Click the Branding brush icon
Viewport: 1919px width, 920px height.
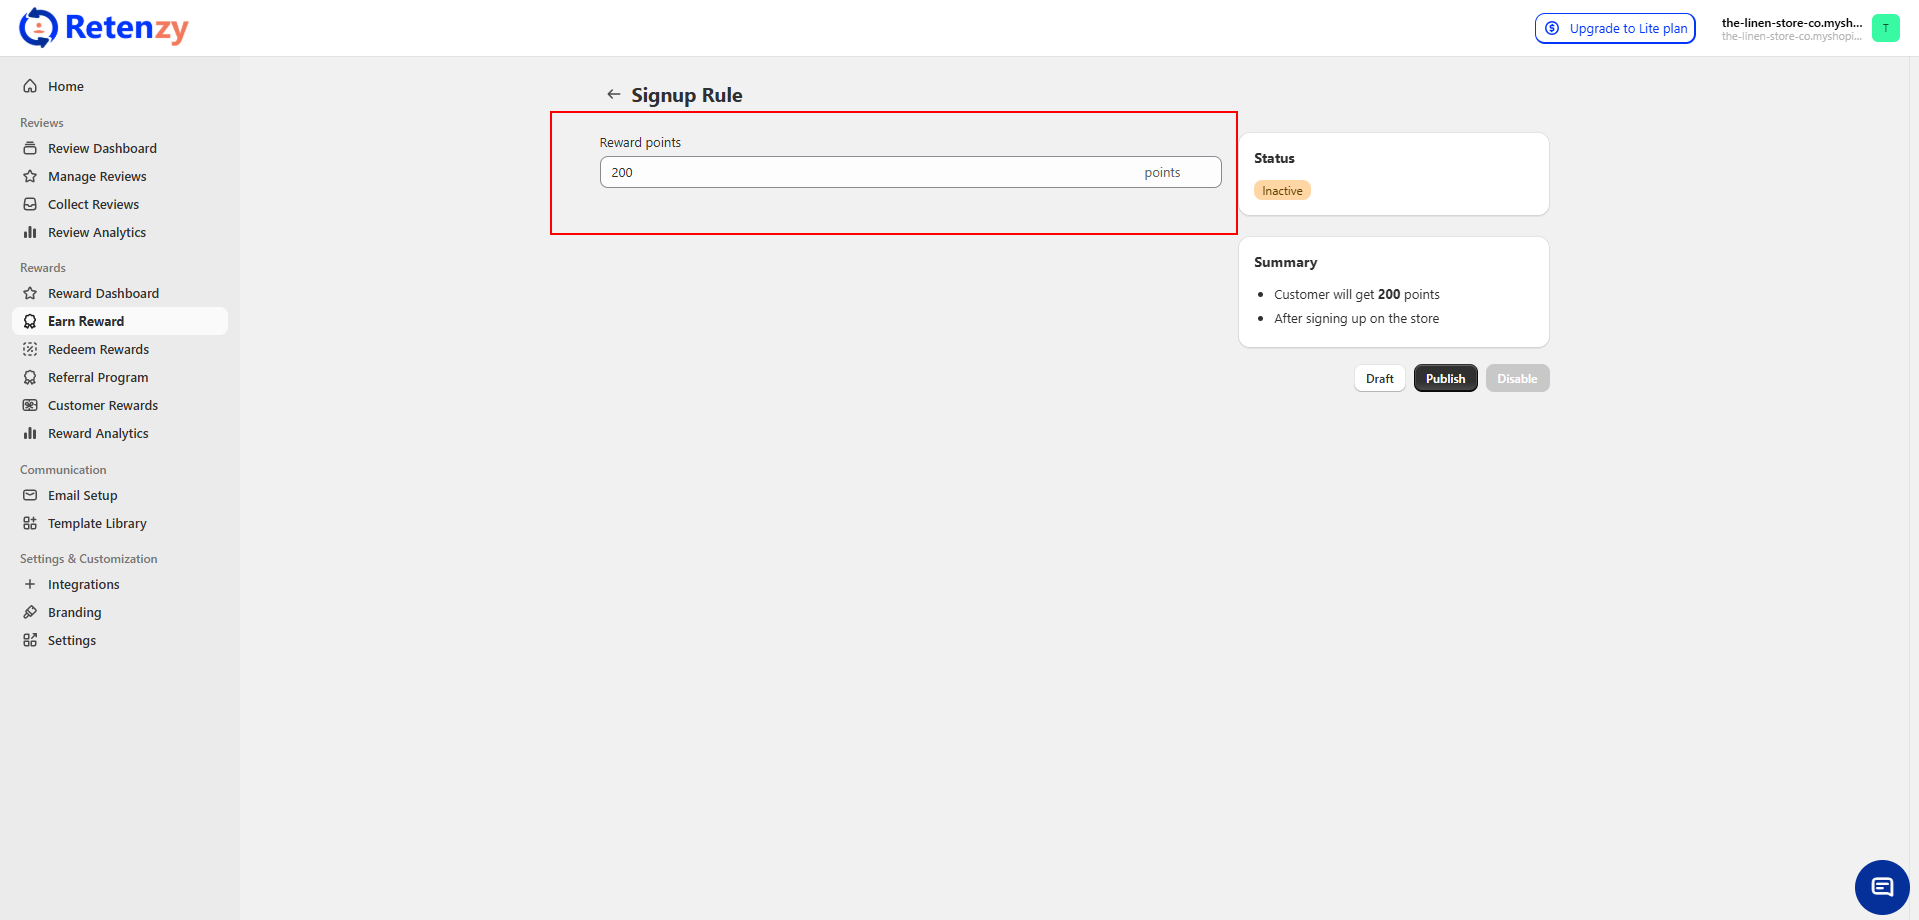(x=30, y=612)
